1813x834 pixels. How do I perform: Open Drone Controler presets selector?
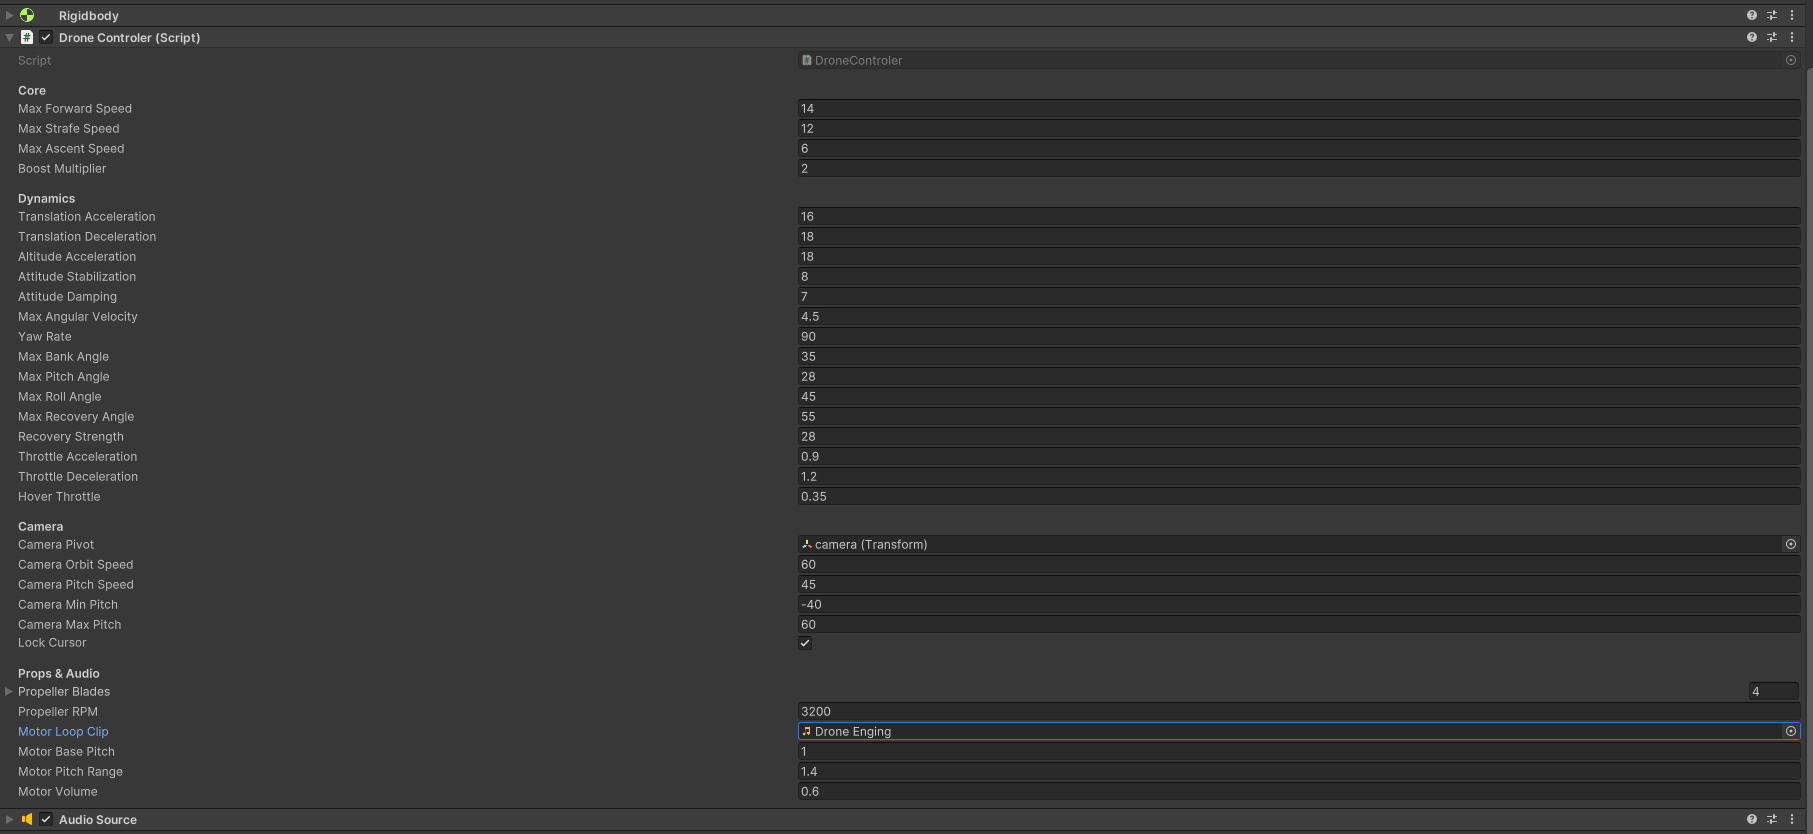tap(1772, 37)
